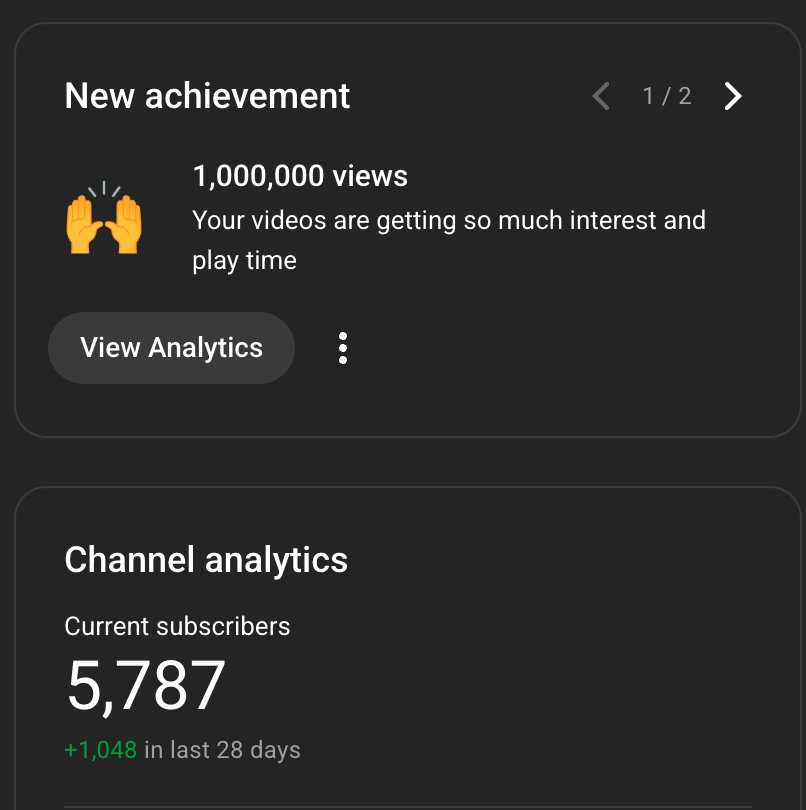Click the 'play time' text line

click(244, 261)
